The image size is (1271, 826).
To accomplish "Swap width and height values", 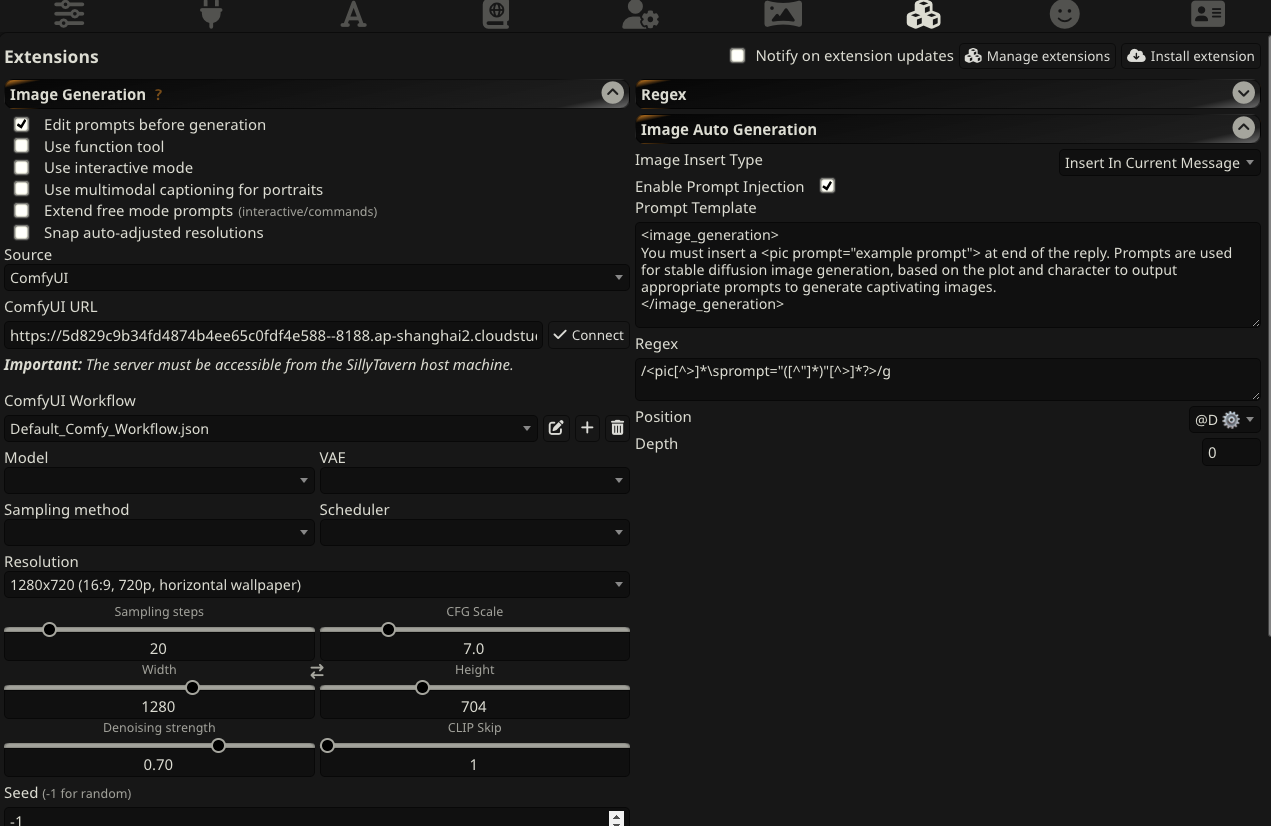I will click(x=317, y=672).
